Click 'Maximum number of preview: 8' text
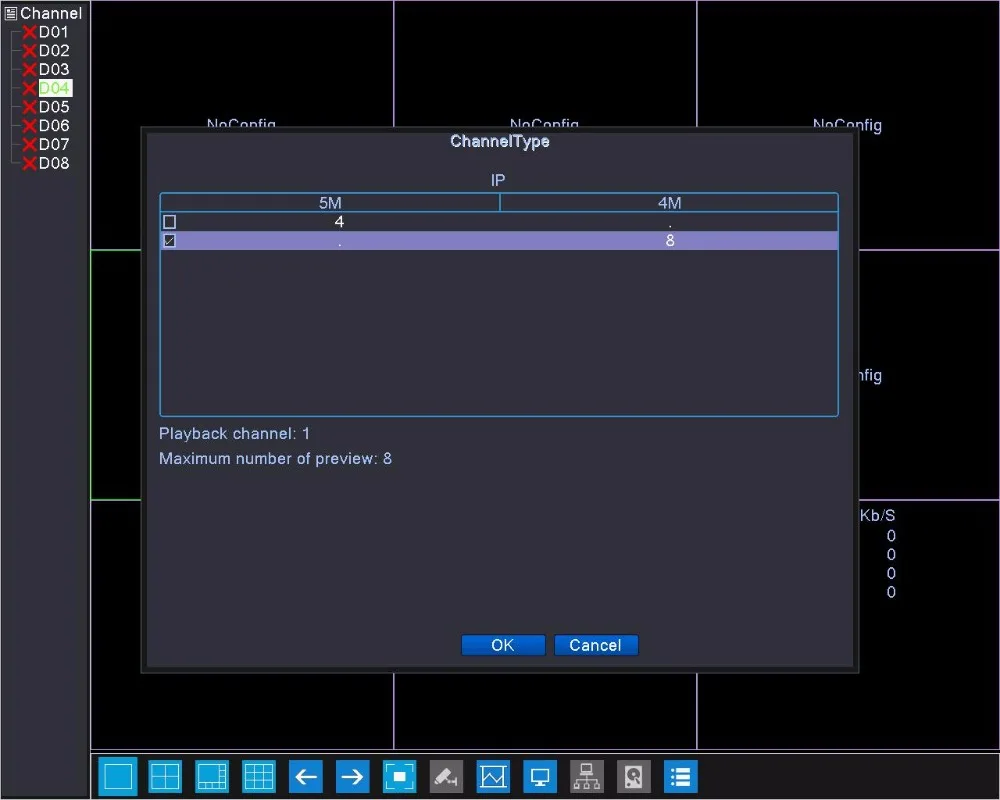 click(276, 459)
